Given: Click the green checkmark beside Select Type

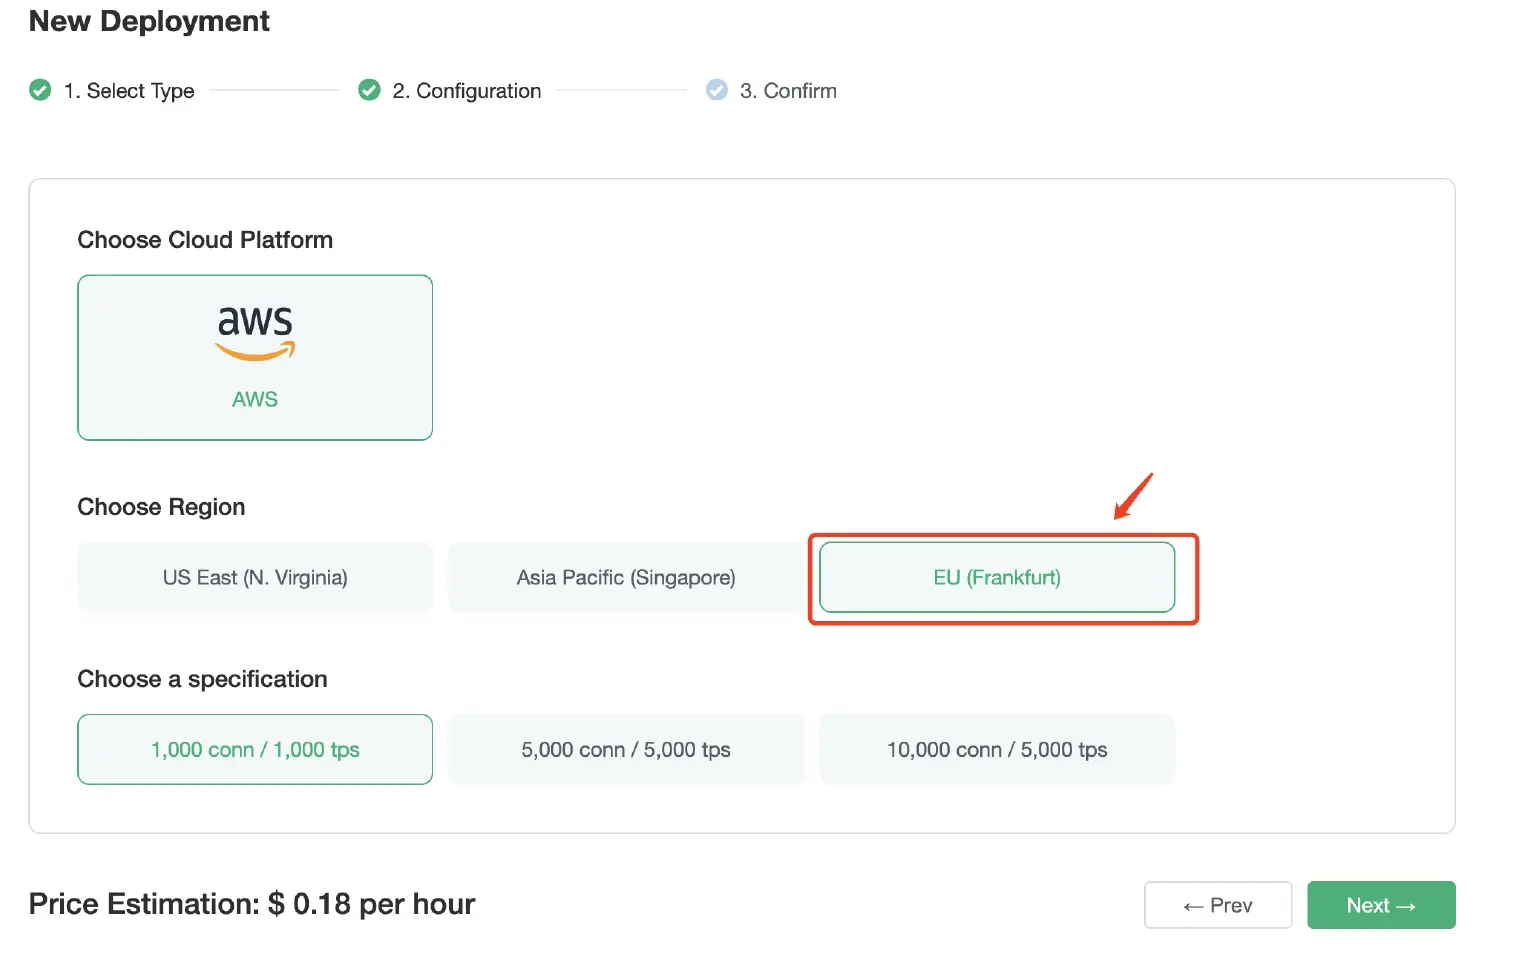Looking at the screenshot, I should point(40,91).
